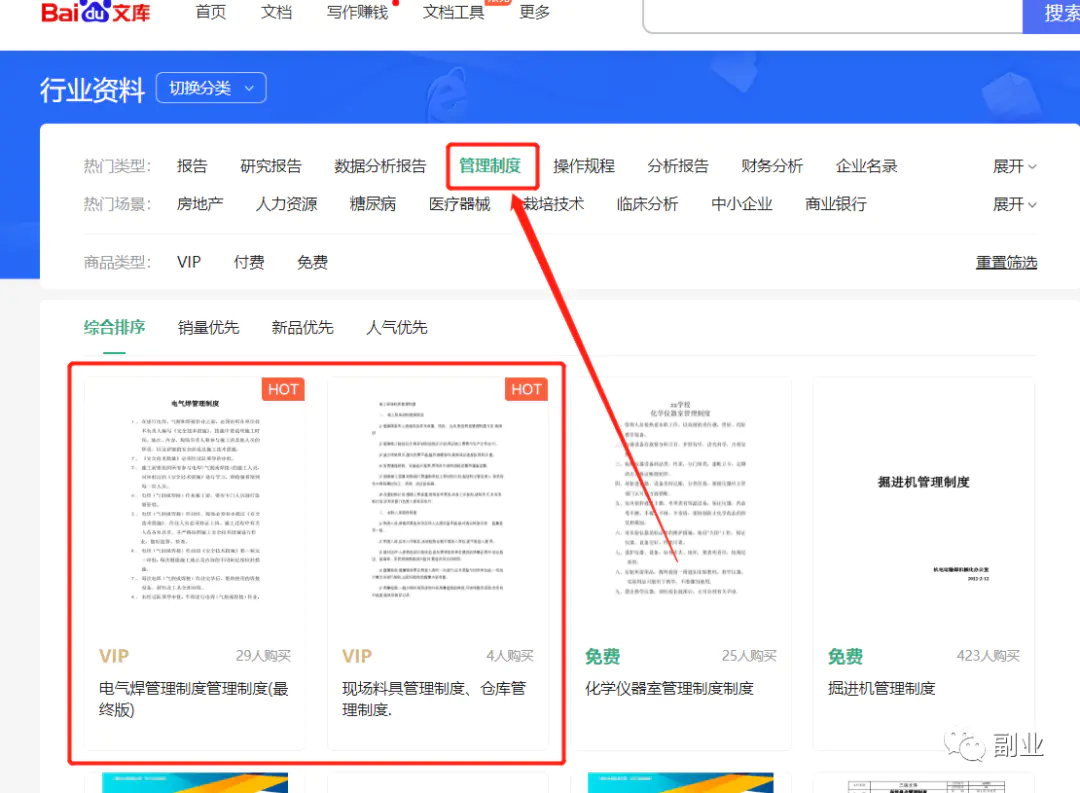
Task: Open 文档工具 in the top navigation
Action: pos(453,12)
